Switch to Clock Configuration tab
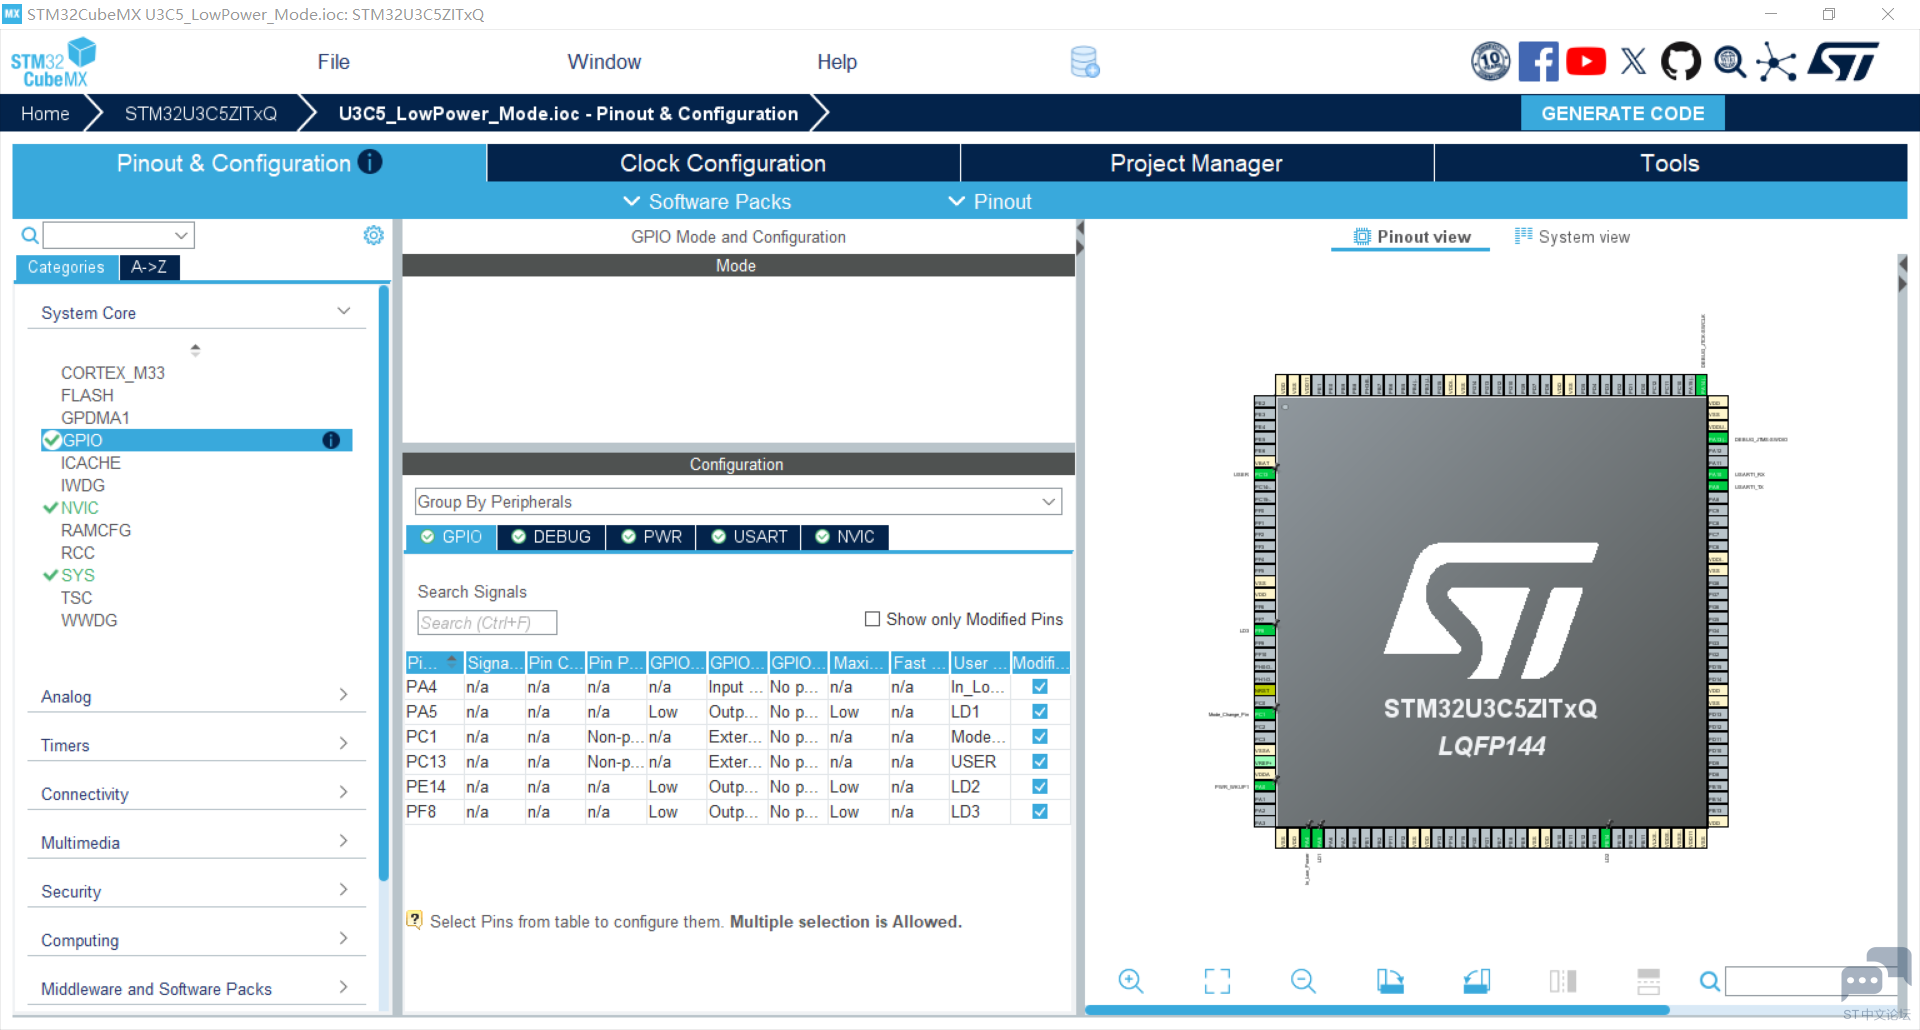Screen dimensions: 1920x1030 (x=723, y=163)
